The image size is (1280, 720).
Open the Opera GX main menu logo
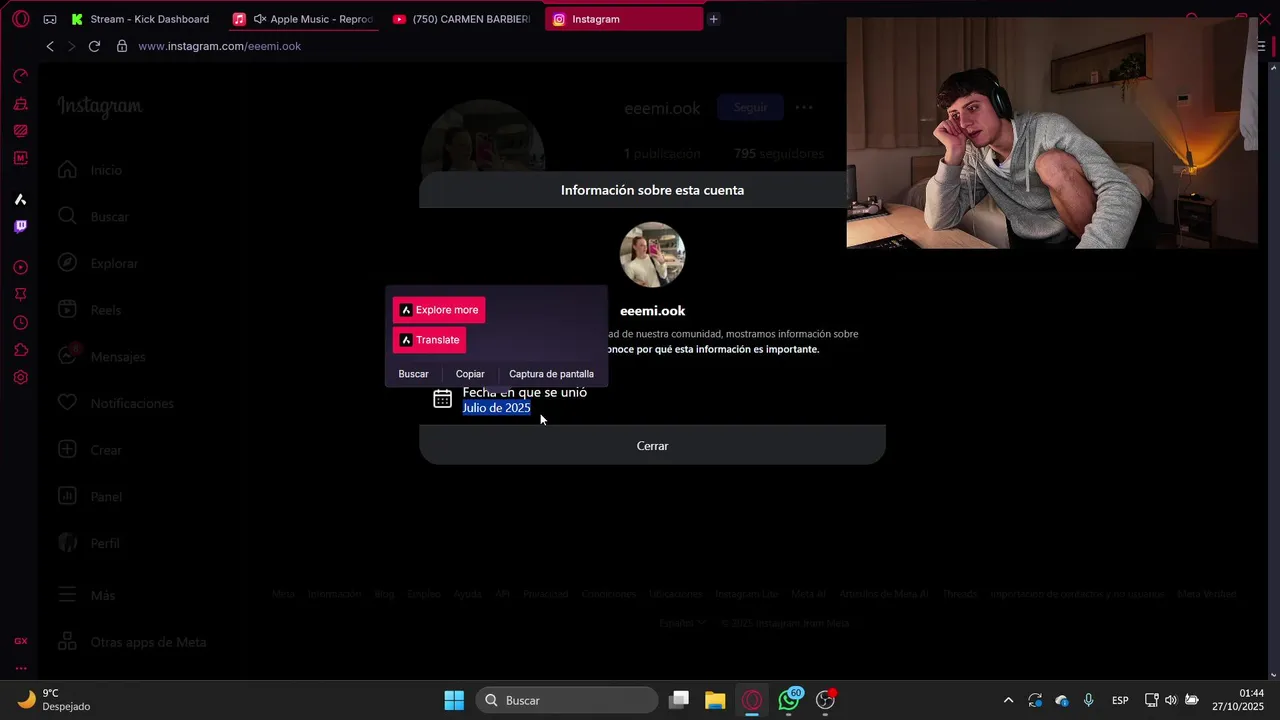pos(21,19)
